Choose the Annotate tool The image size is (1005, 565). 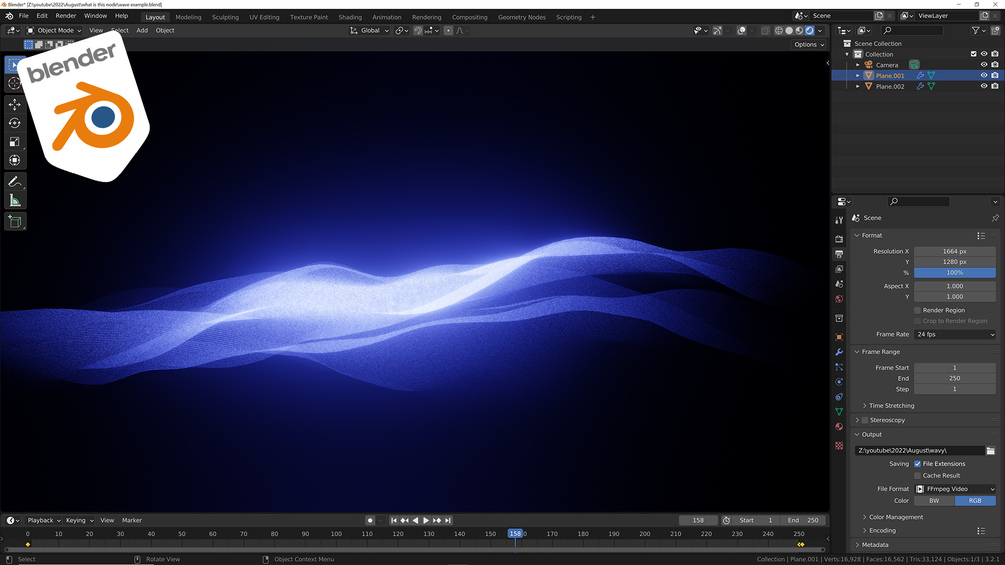click(15, 182)
